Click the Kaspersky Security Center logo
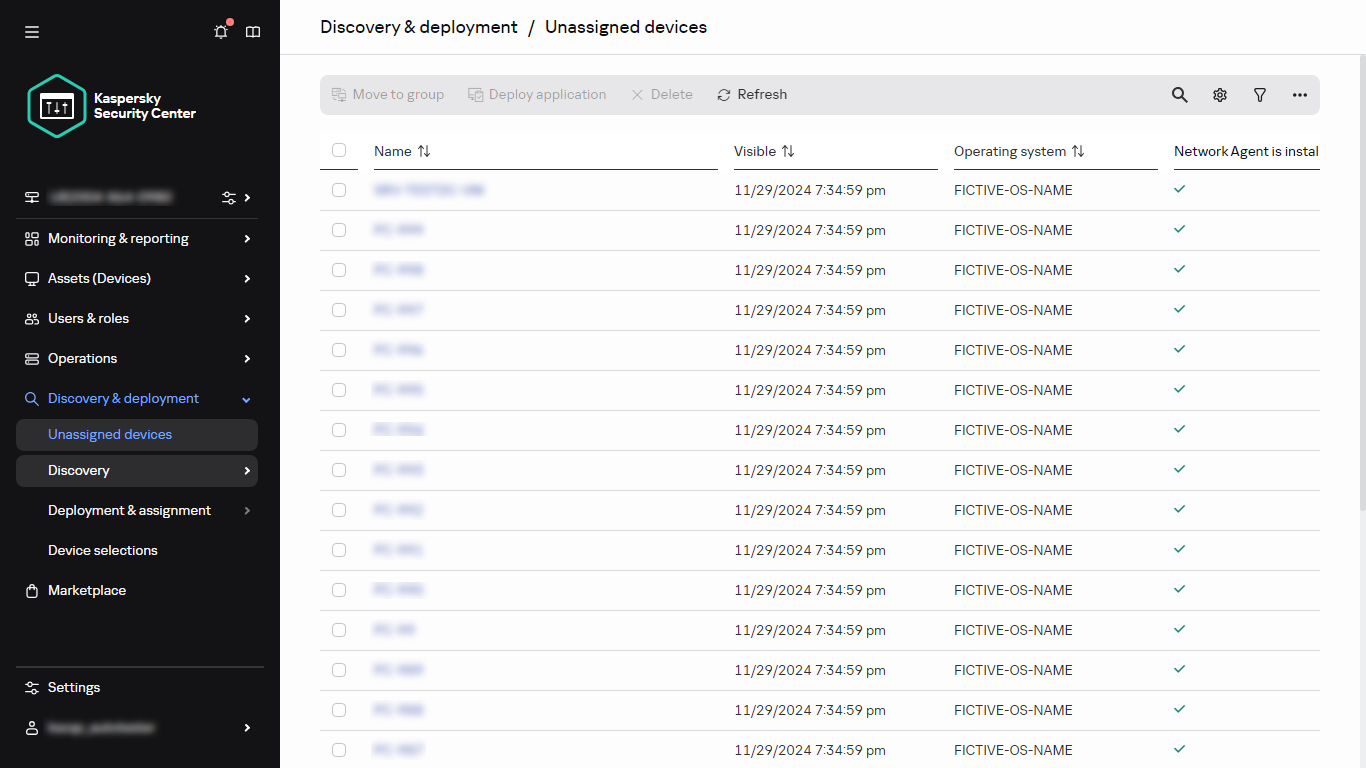Screen dimensions: 1366x768 (110, 105)
